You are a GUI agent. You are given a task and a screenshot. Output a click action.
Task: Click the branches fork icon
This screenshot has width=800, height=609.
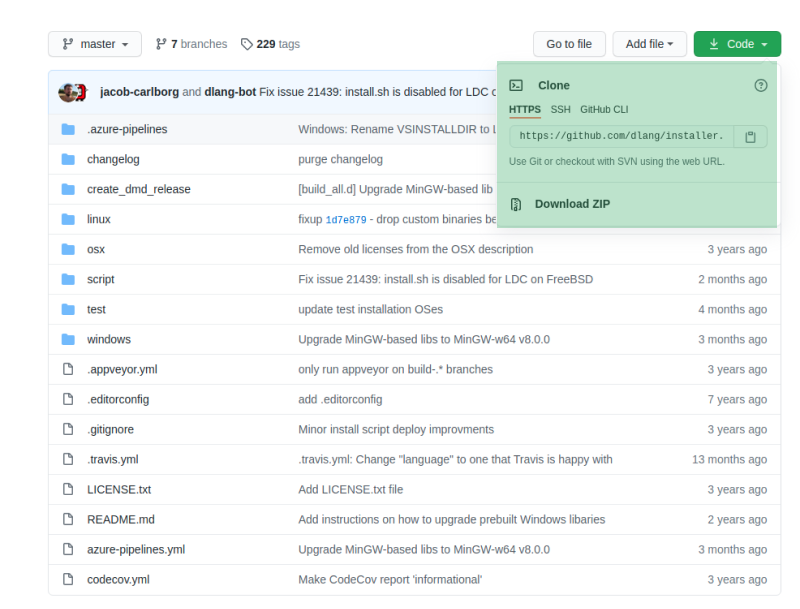pos(161,44)
